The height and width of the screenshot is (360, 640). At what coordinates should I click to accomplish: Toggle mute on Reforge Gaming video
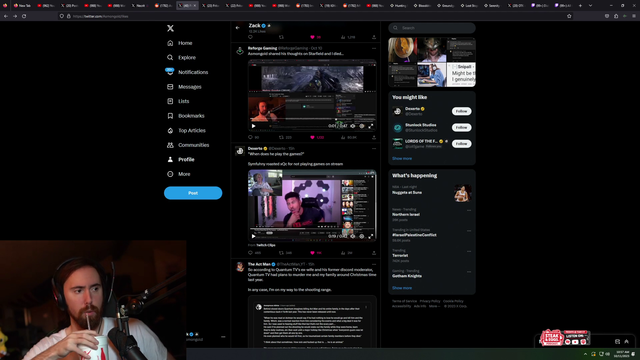coord(353,126)
